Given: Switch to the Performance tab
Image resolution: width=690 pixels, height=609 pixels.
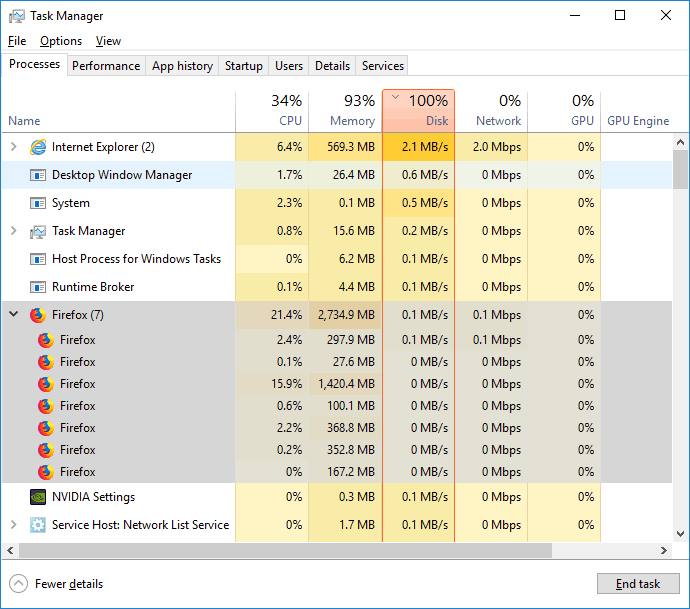Looking at the screenshot, I should (106, 66).
